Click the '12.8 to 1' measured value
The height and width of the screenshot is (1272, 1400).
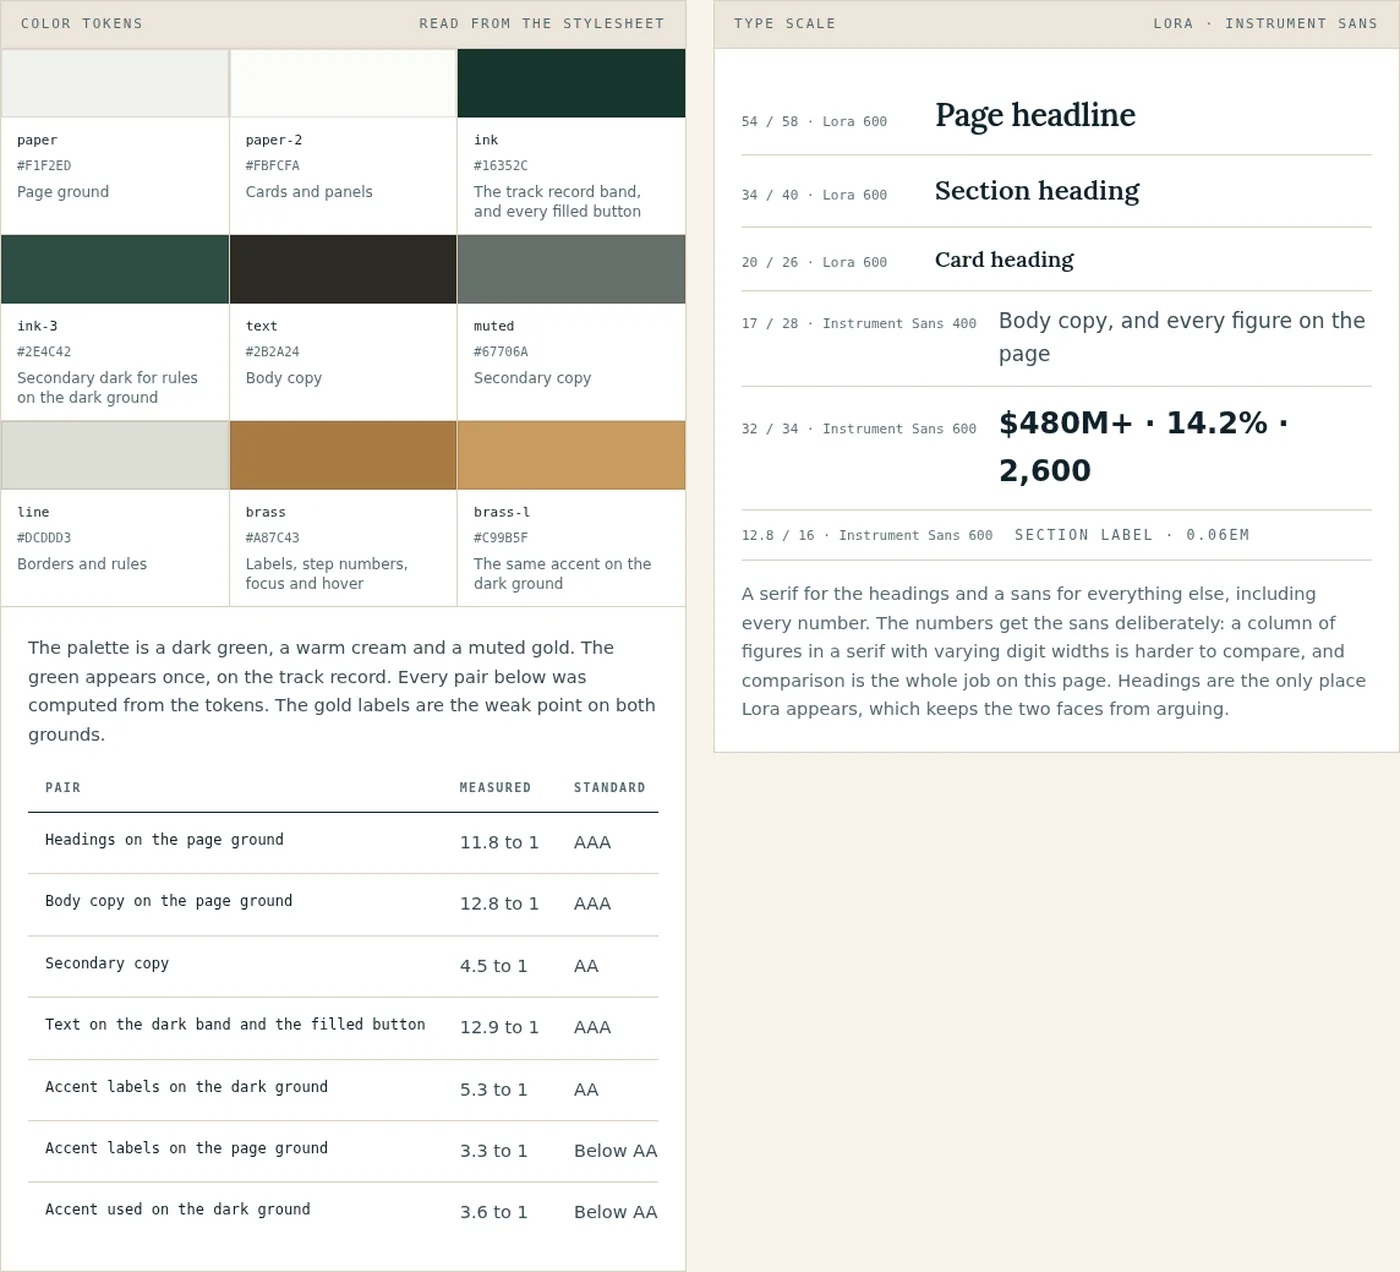tap(499, 904)
